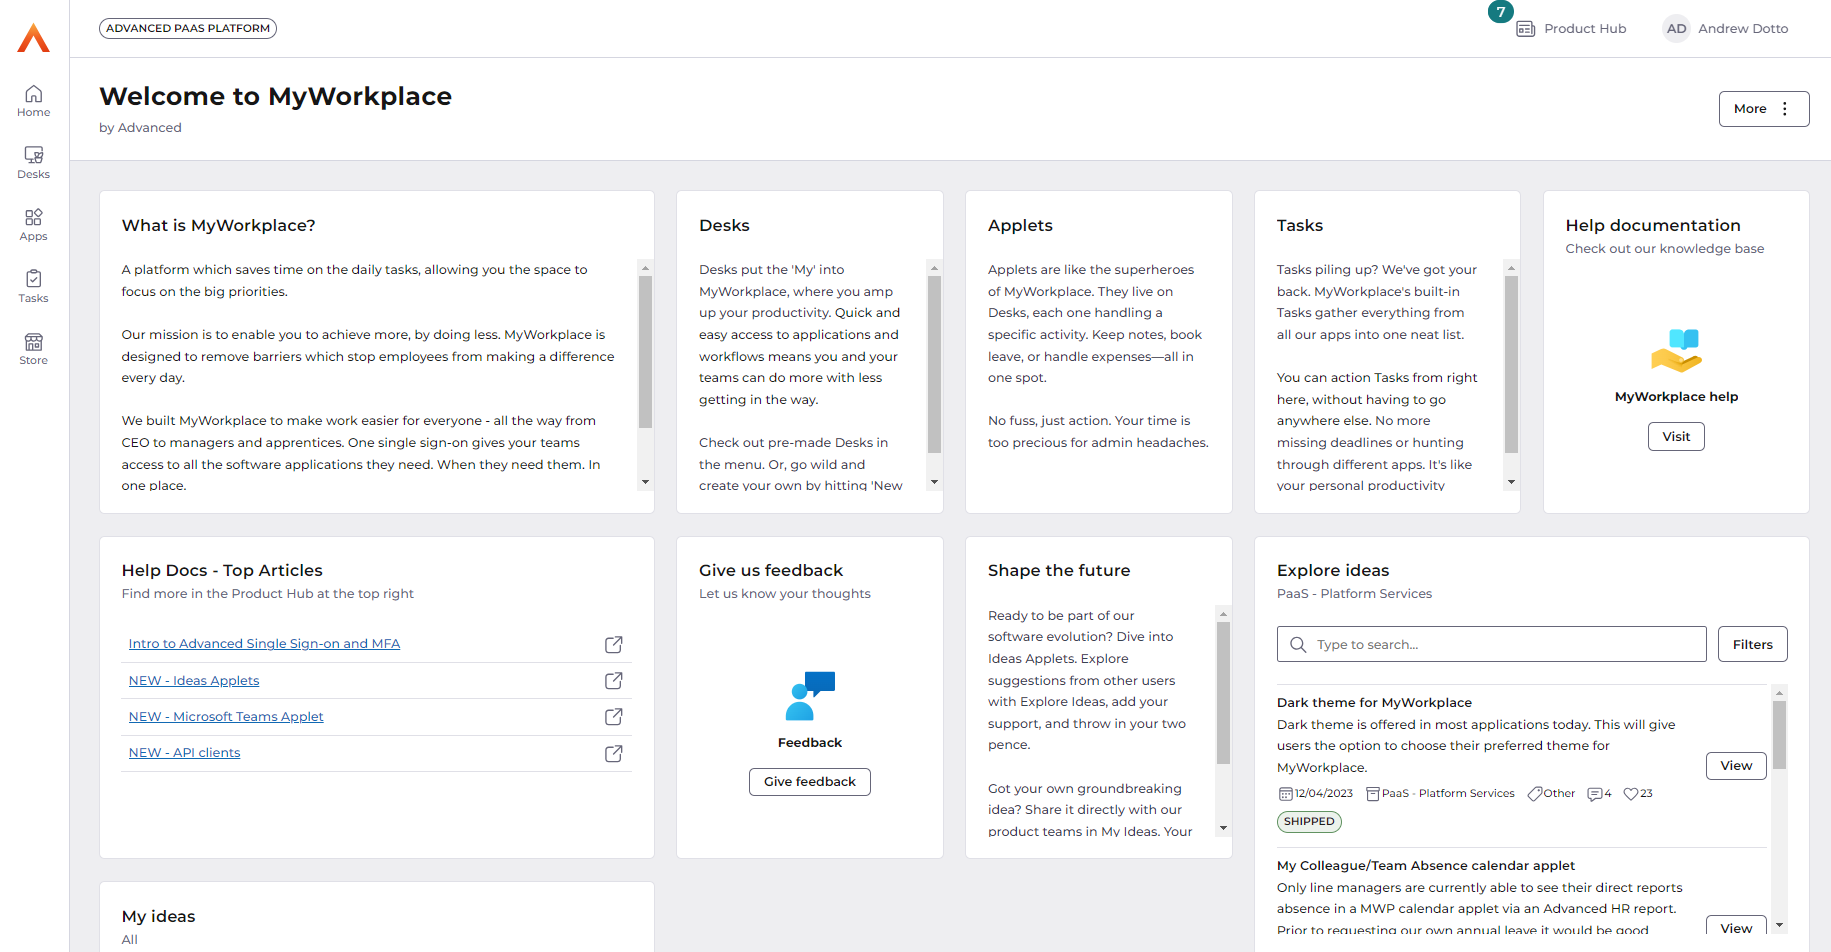This screenshot has height=952, width=1831.
Task: Click the SHIPPED status badge
Action: pyautogui.click(x=1309, y=822)
